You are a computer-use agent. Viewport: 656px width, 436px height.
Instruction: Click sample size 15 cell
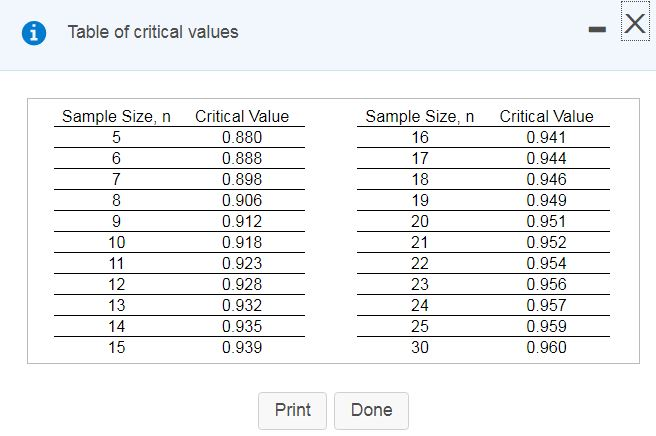(116, 347)
